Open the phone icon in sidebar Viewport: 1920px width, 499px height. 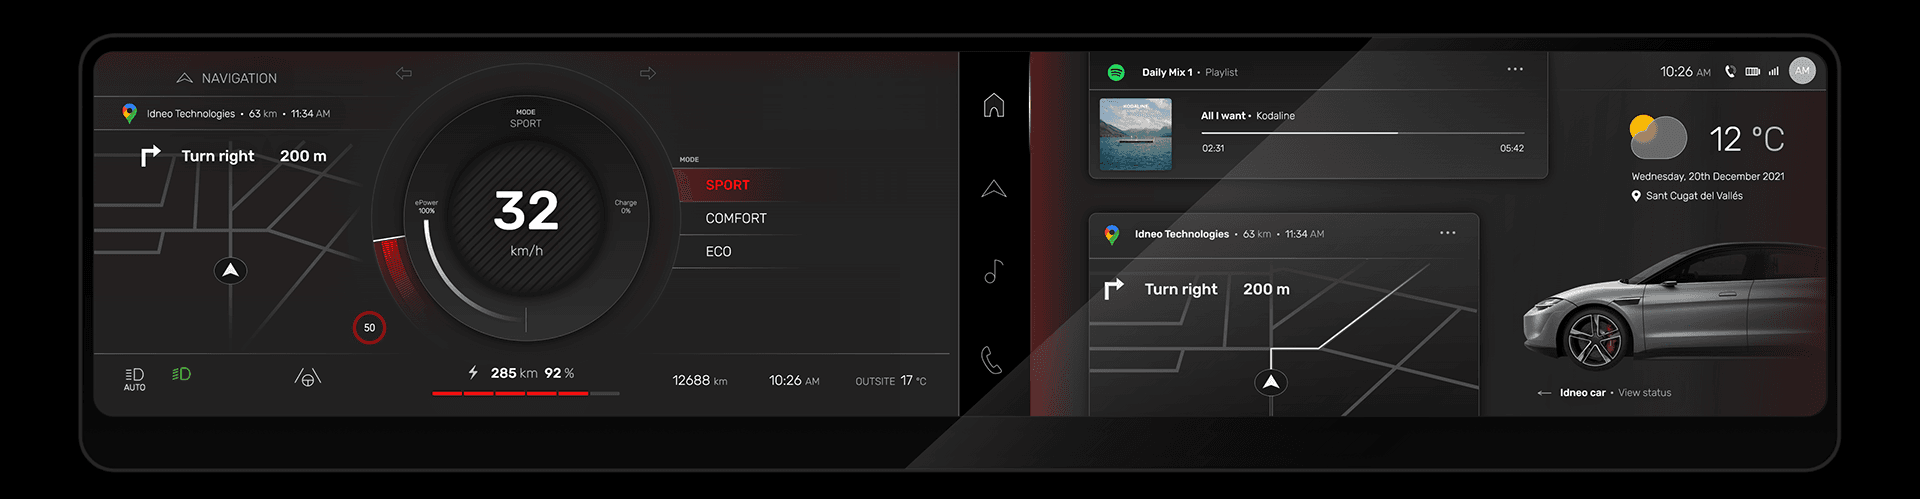click(x=991, y=359)
